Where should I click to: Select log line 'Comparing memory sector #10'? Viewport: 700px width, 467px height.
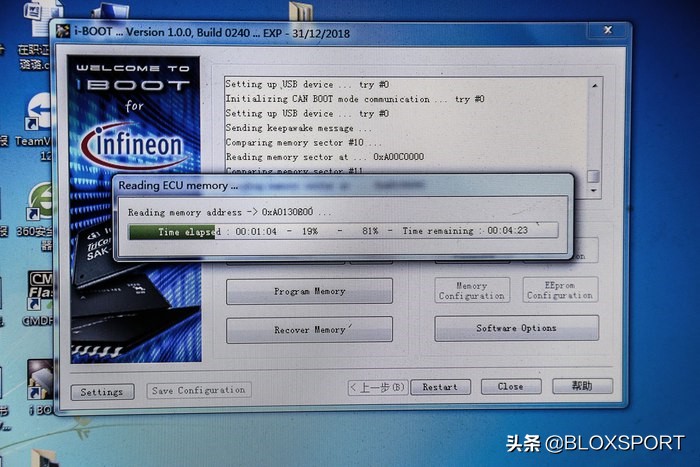pyautogui.click(x=303, y=142)
